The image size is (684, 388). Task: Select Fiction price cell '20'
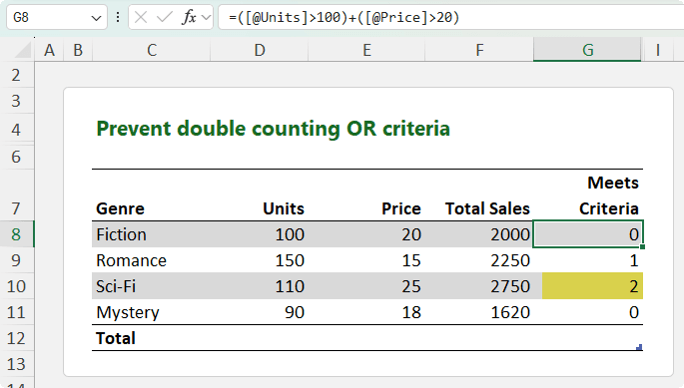[366, 234]
